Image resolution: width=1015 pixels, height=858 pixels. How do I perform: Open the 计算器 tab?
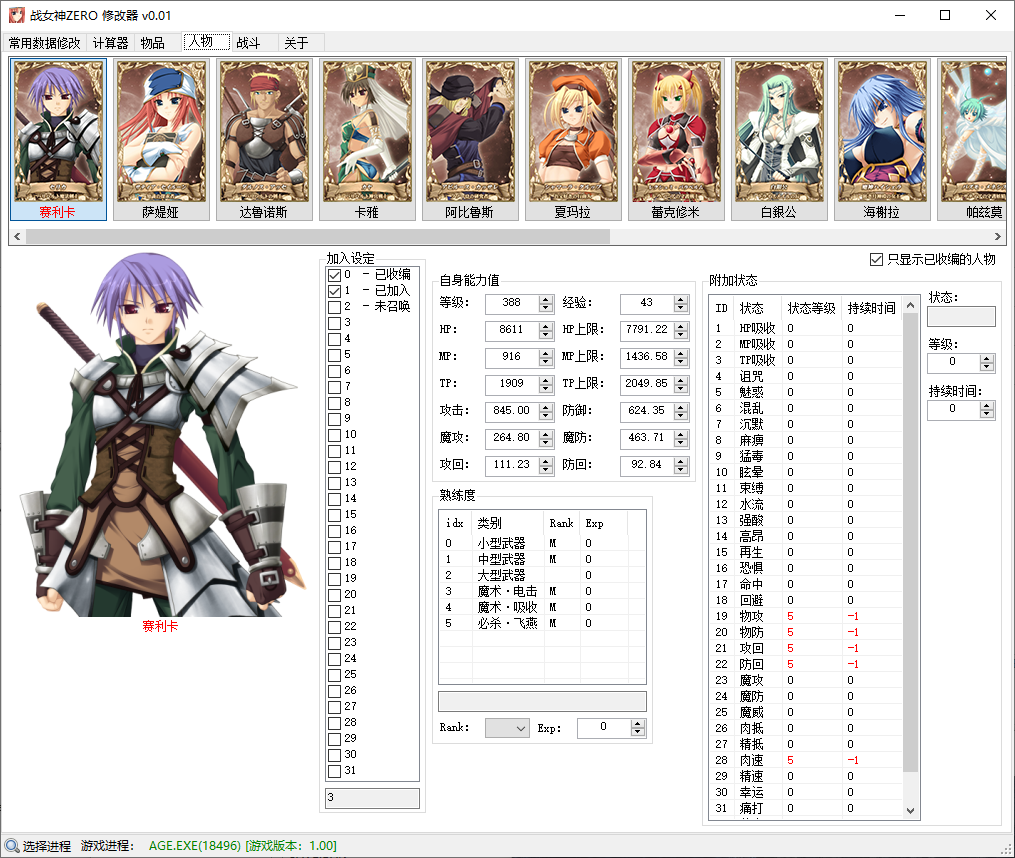pyautogui.click(x=111, y=43)
